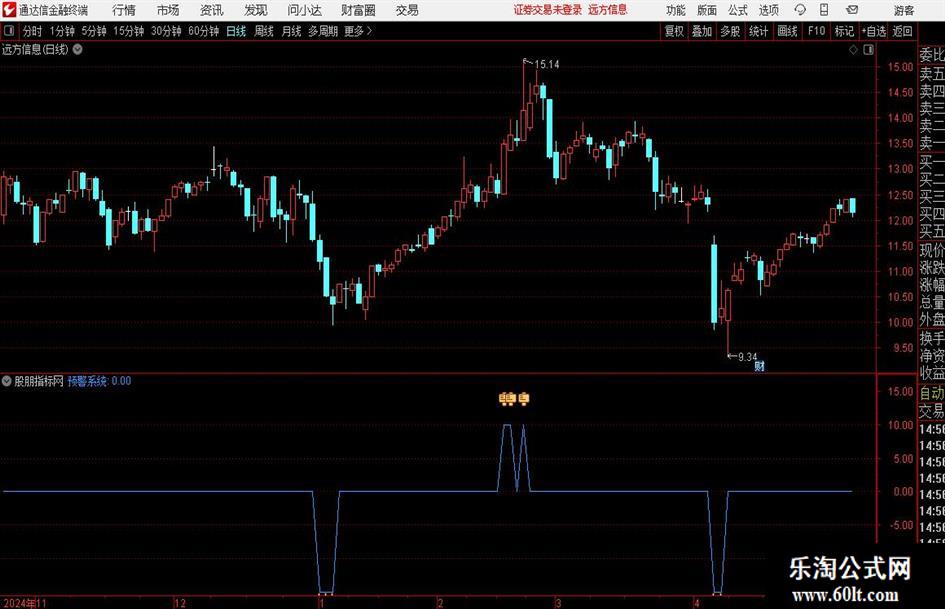
Task: Click the 预警系统: 0.00 indicator value
Action: tap(99, 381)
